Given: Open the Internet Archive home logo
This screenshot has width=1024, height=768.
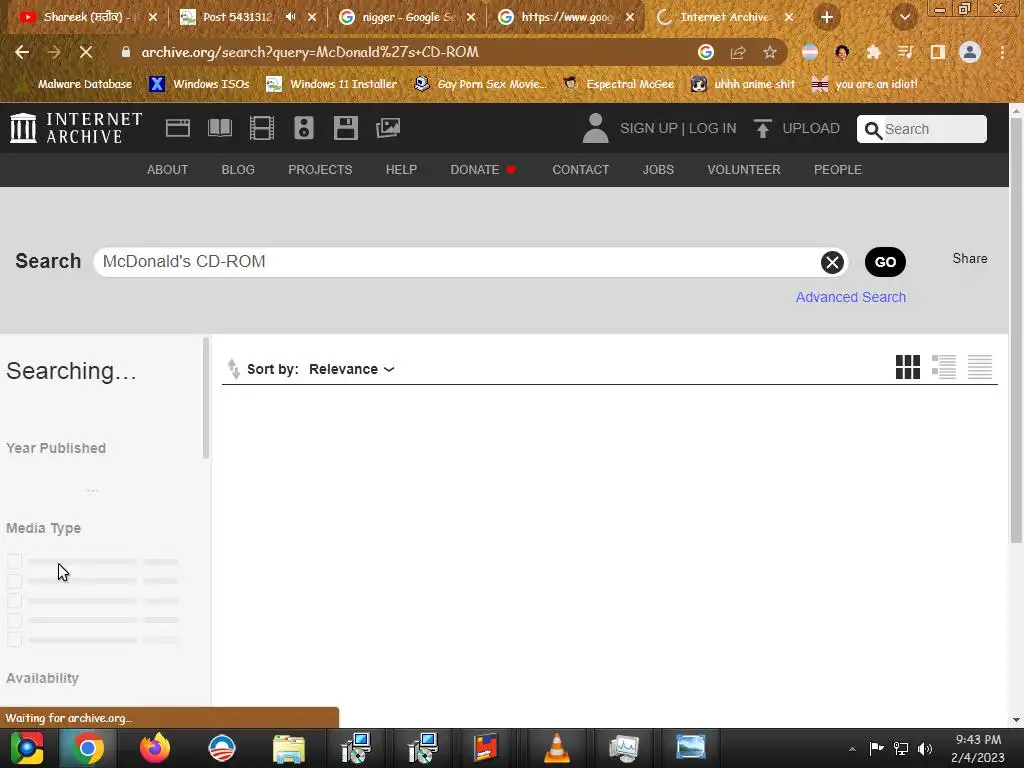Looking at the screenshot, I should tap(76, 128).
